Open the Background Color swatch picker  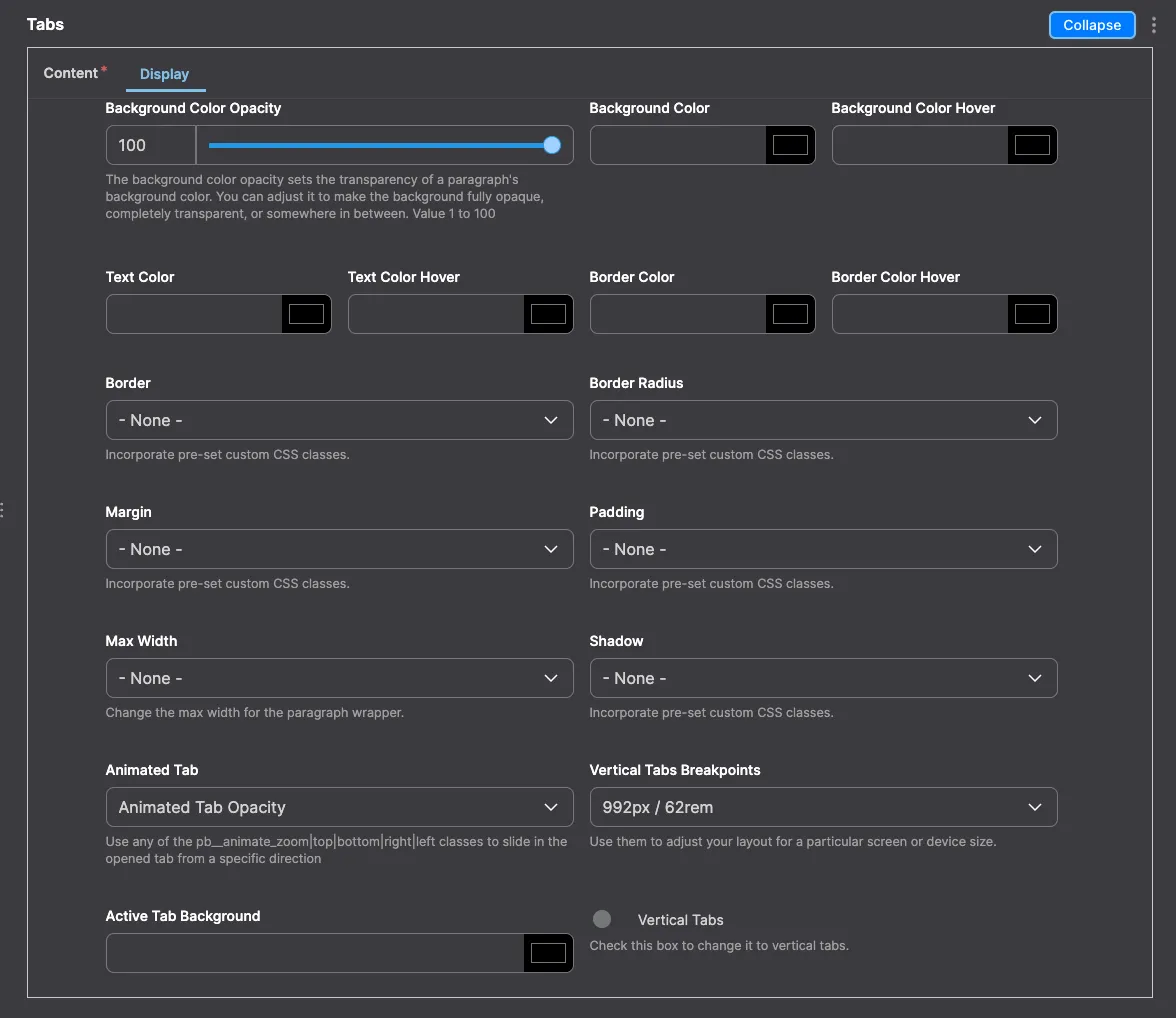pyautogui.click(x=790, y=145)
